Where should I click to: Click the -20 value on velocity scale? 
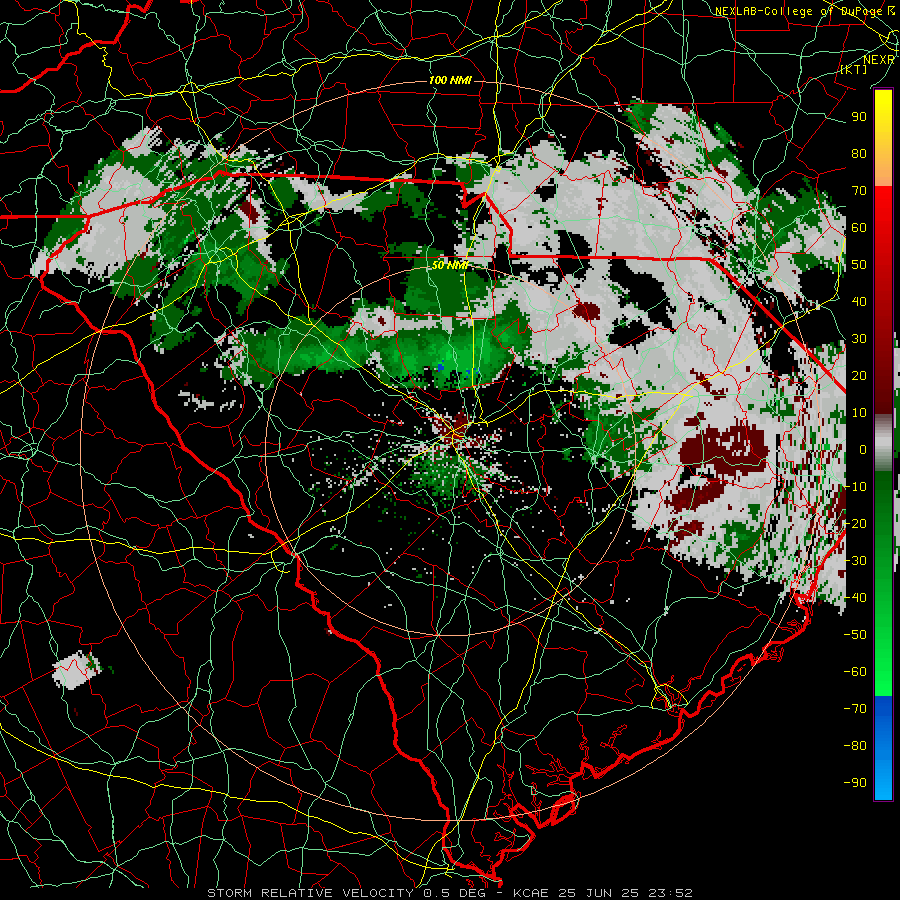[855, 524]
